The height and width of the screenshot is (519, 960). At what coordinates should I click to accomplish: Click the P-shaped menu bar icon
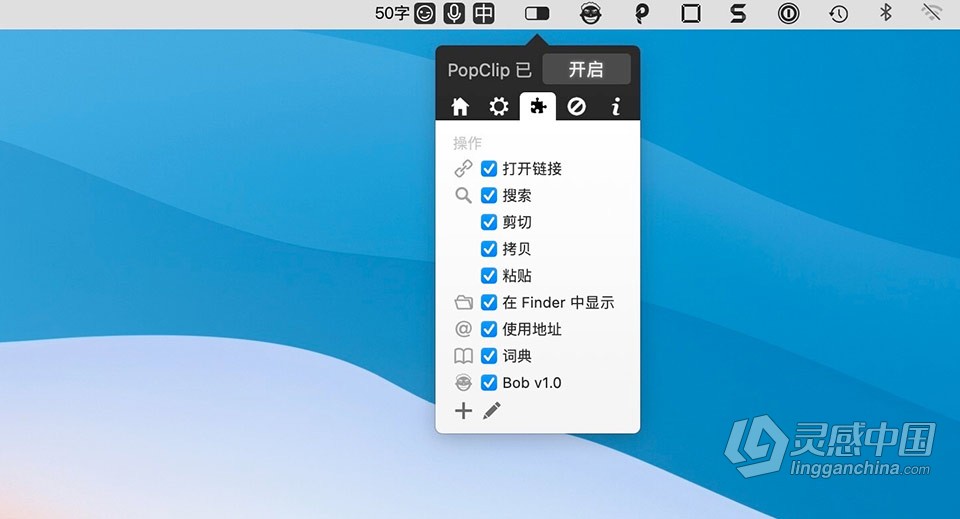point(641,13)
